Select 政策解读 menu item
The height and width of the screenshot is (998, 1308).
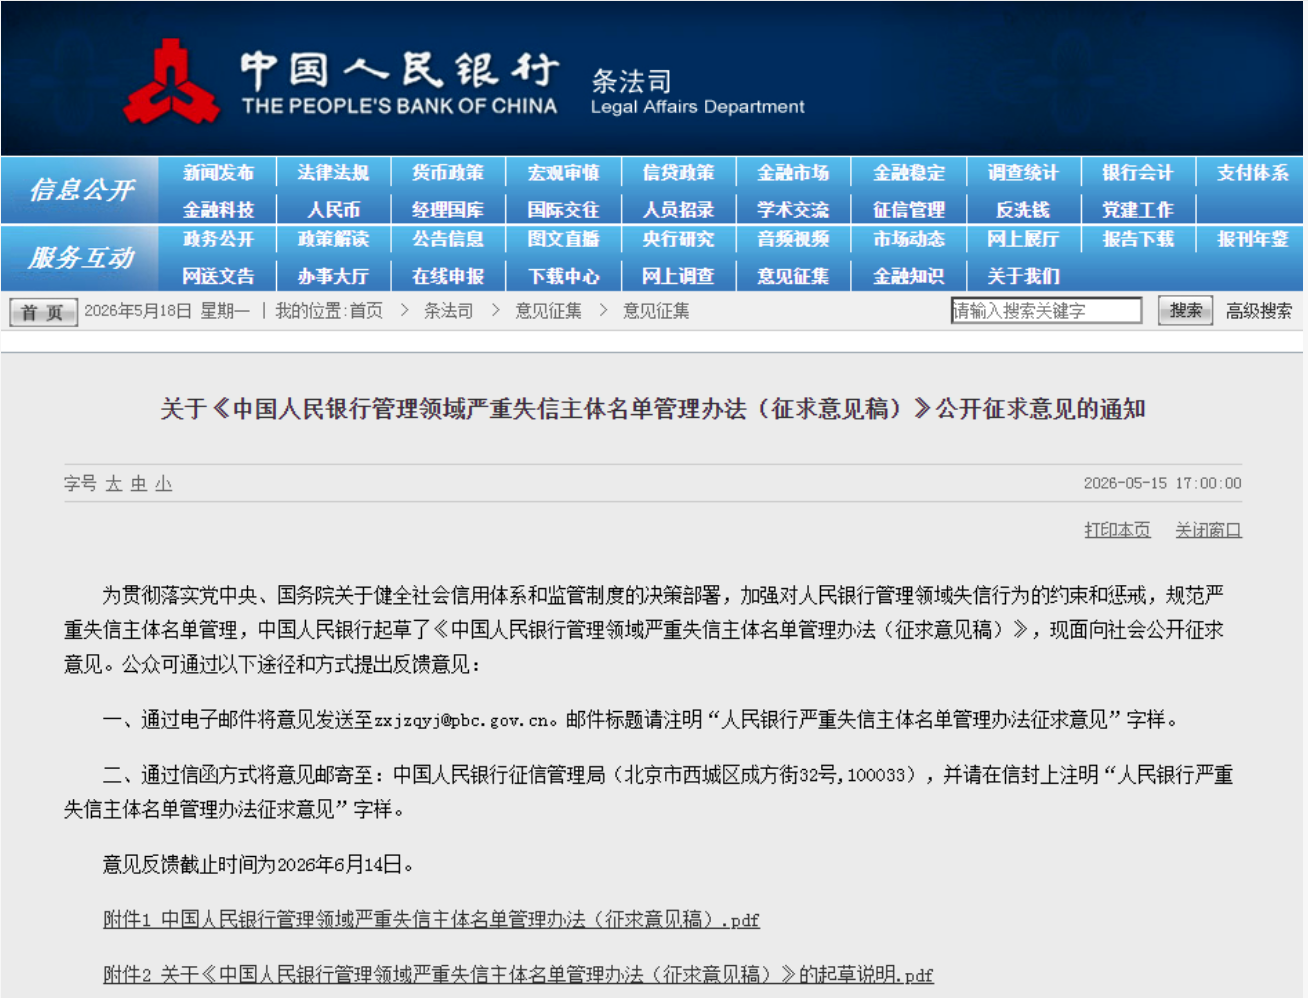[333, 239]
